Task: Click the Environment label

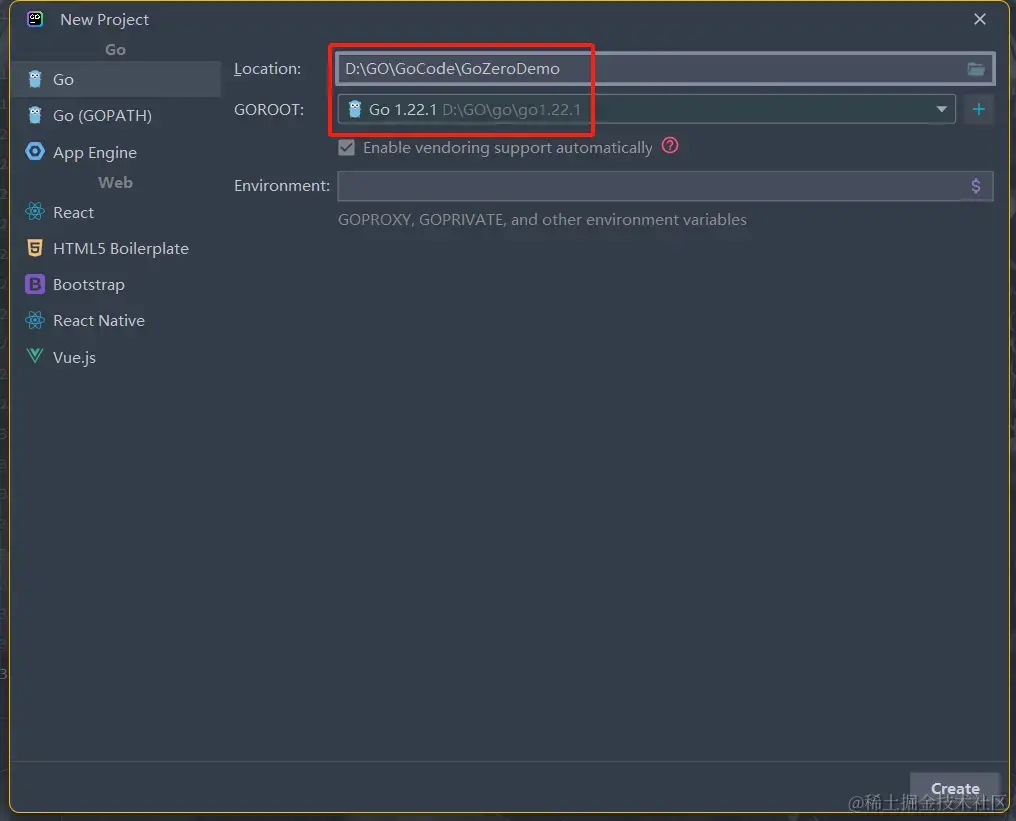Action: [281, 186]
